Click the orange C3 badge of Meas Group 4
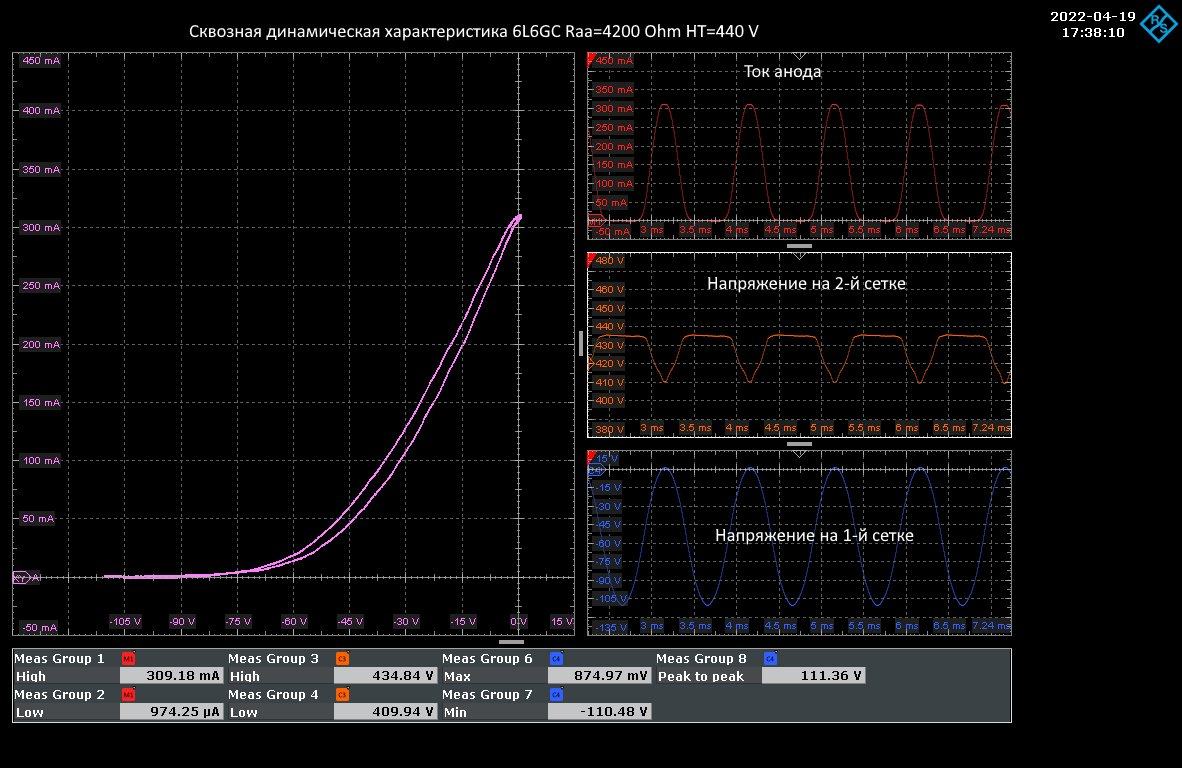Viewport: 1182px width, 768px height. coord(342,695)
